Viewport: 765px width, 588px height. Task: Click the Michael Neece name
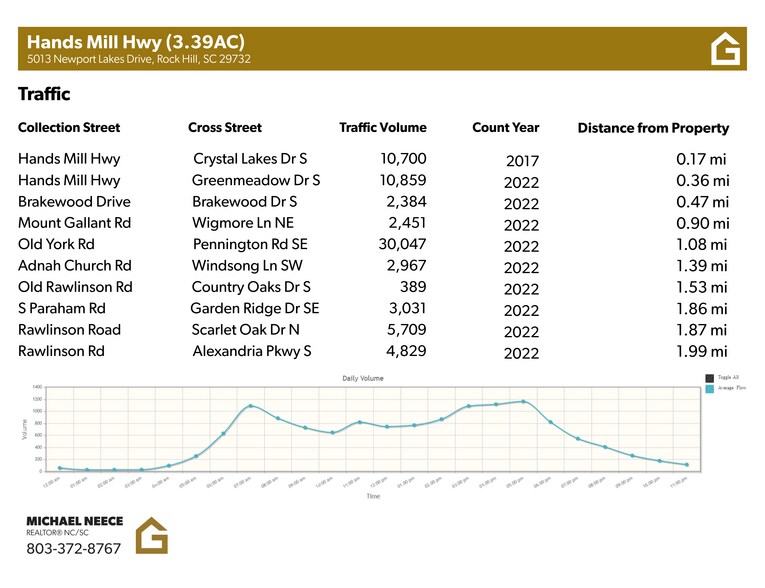click(x=75, y=521)
